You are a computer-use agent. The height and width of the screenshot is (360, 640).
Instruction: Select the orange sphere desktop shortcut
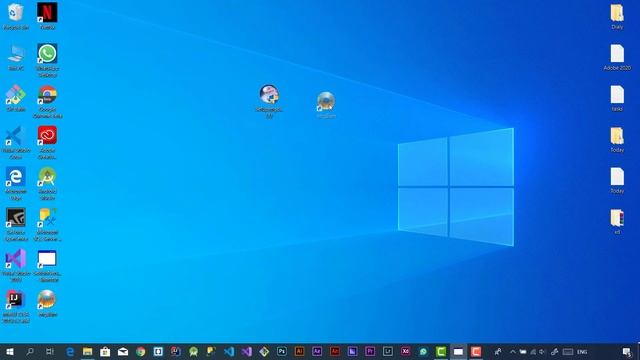47,303
